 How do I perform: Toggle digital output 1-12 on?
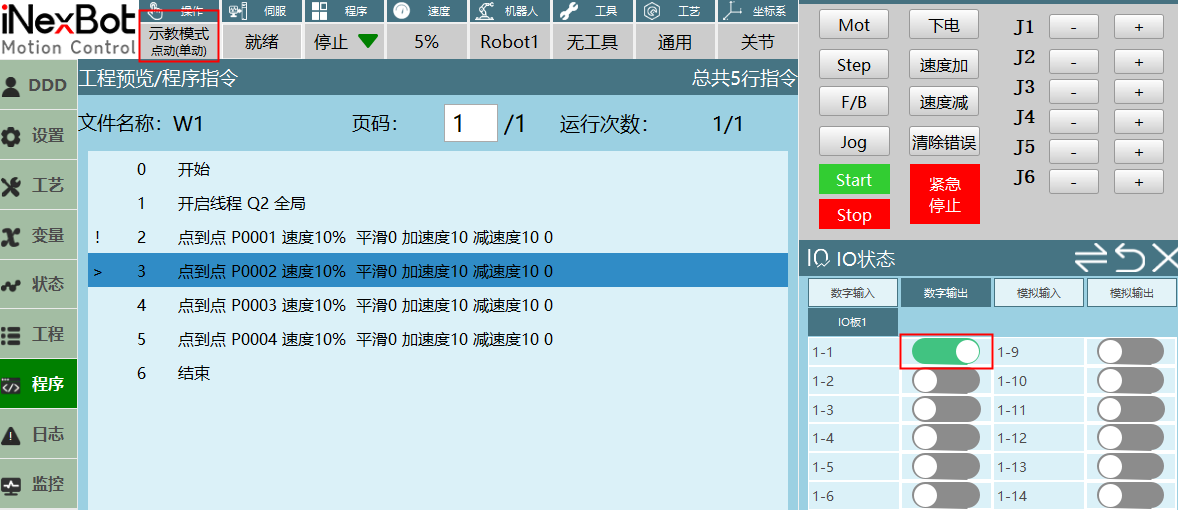[1131, 438]
